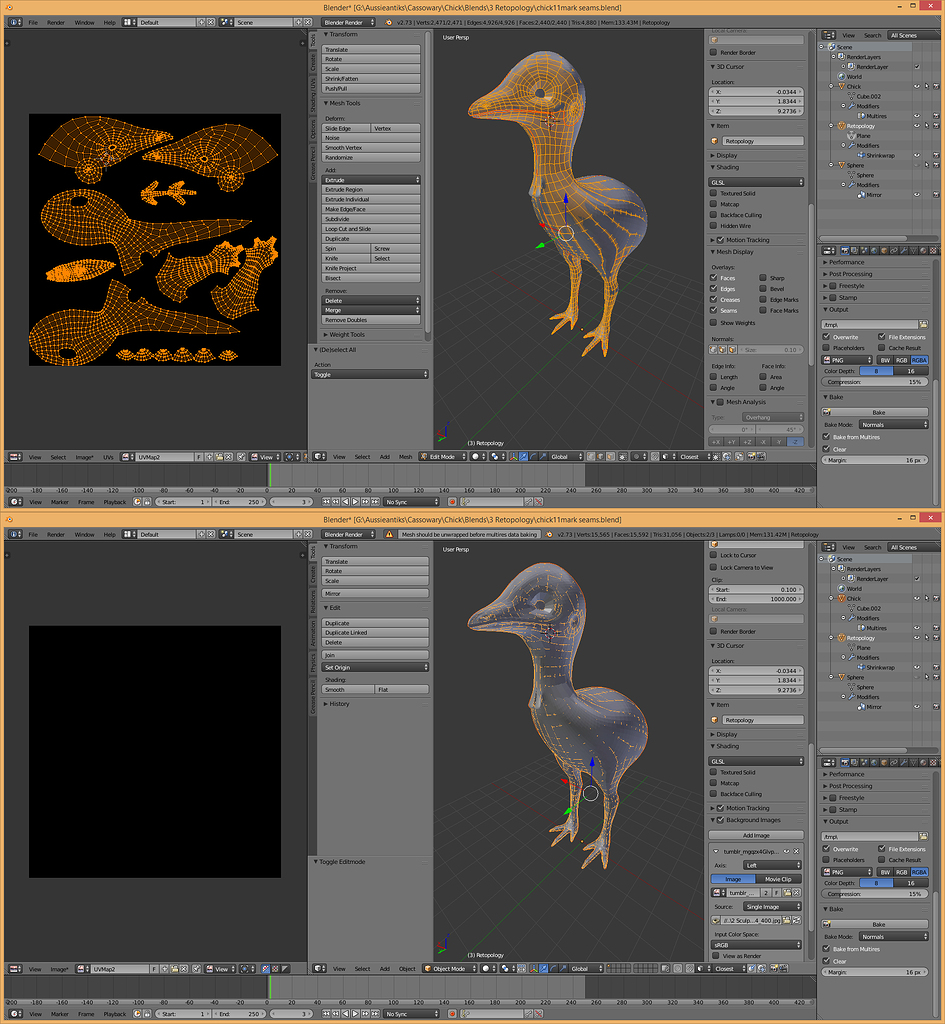Open Edit Mode selector in top window
Image resolution: width=945 pixels, height=1024 pixels.
[443, 456]
